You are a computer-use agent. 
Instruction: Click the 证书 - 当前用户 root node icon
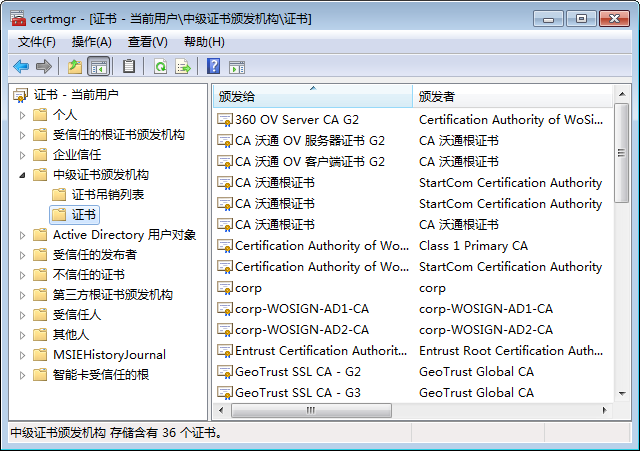[20, 95]
